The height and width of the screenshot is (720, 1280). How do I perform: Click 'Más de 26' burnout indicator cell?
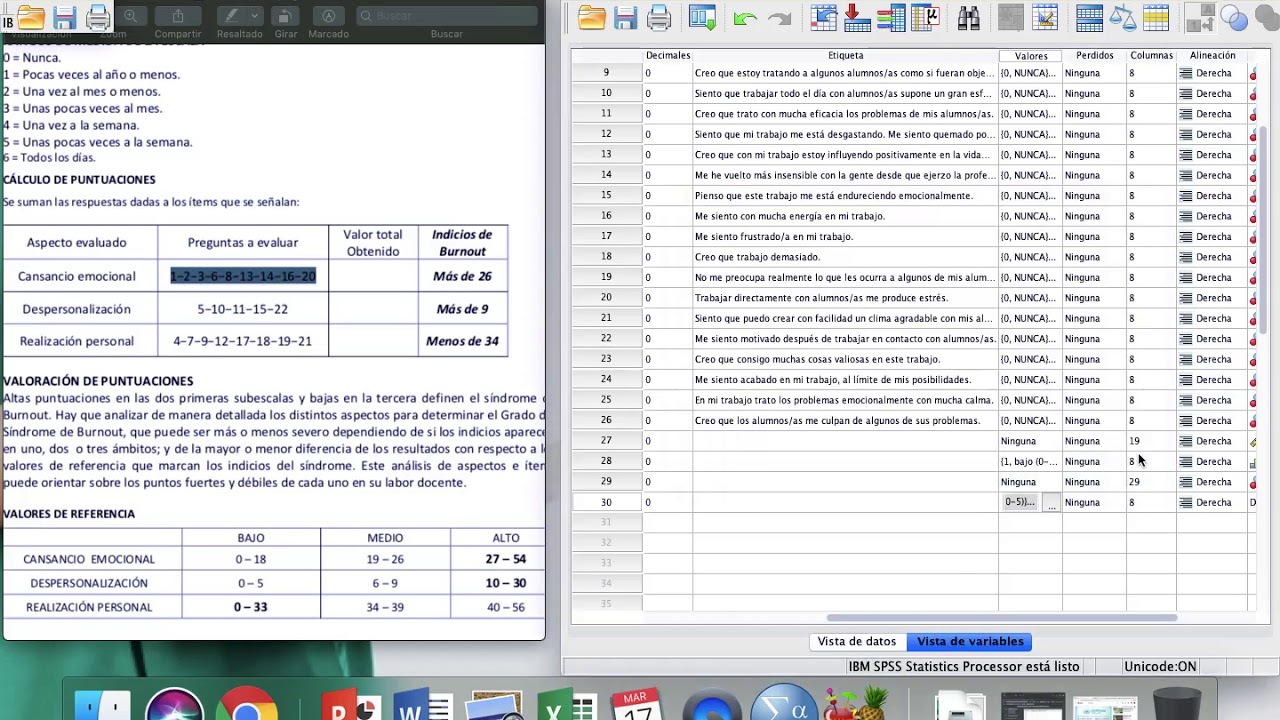(x=462, y=276)
